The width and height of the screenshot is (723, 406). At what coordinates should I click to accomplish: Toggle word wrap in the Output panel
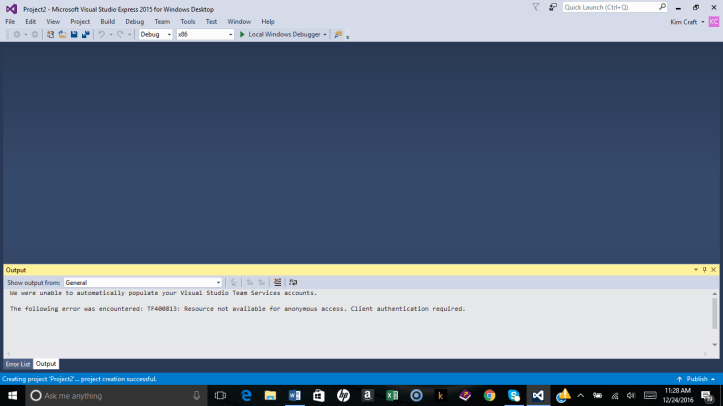click(x=293, y=282)
